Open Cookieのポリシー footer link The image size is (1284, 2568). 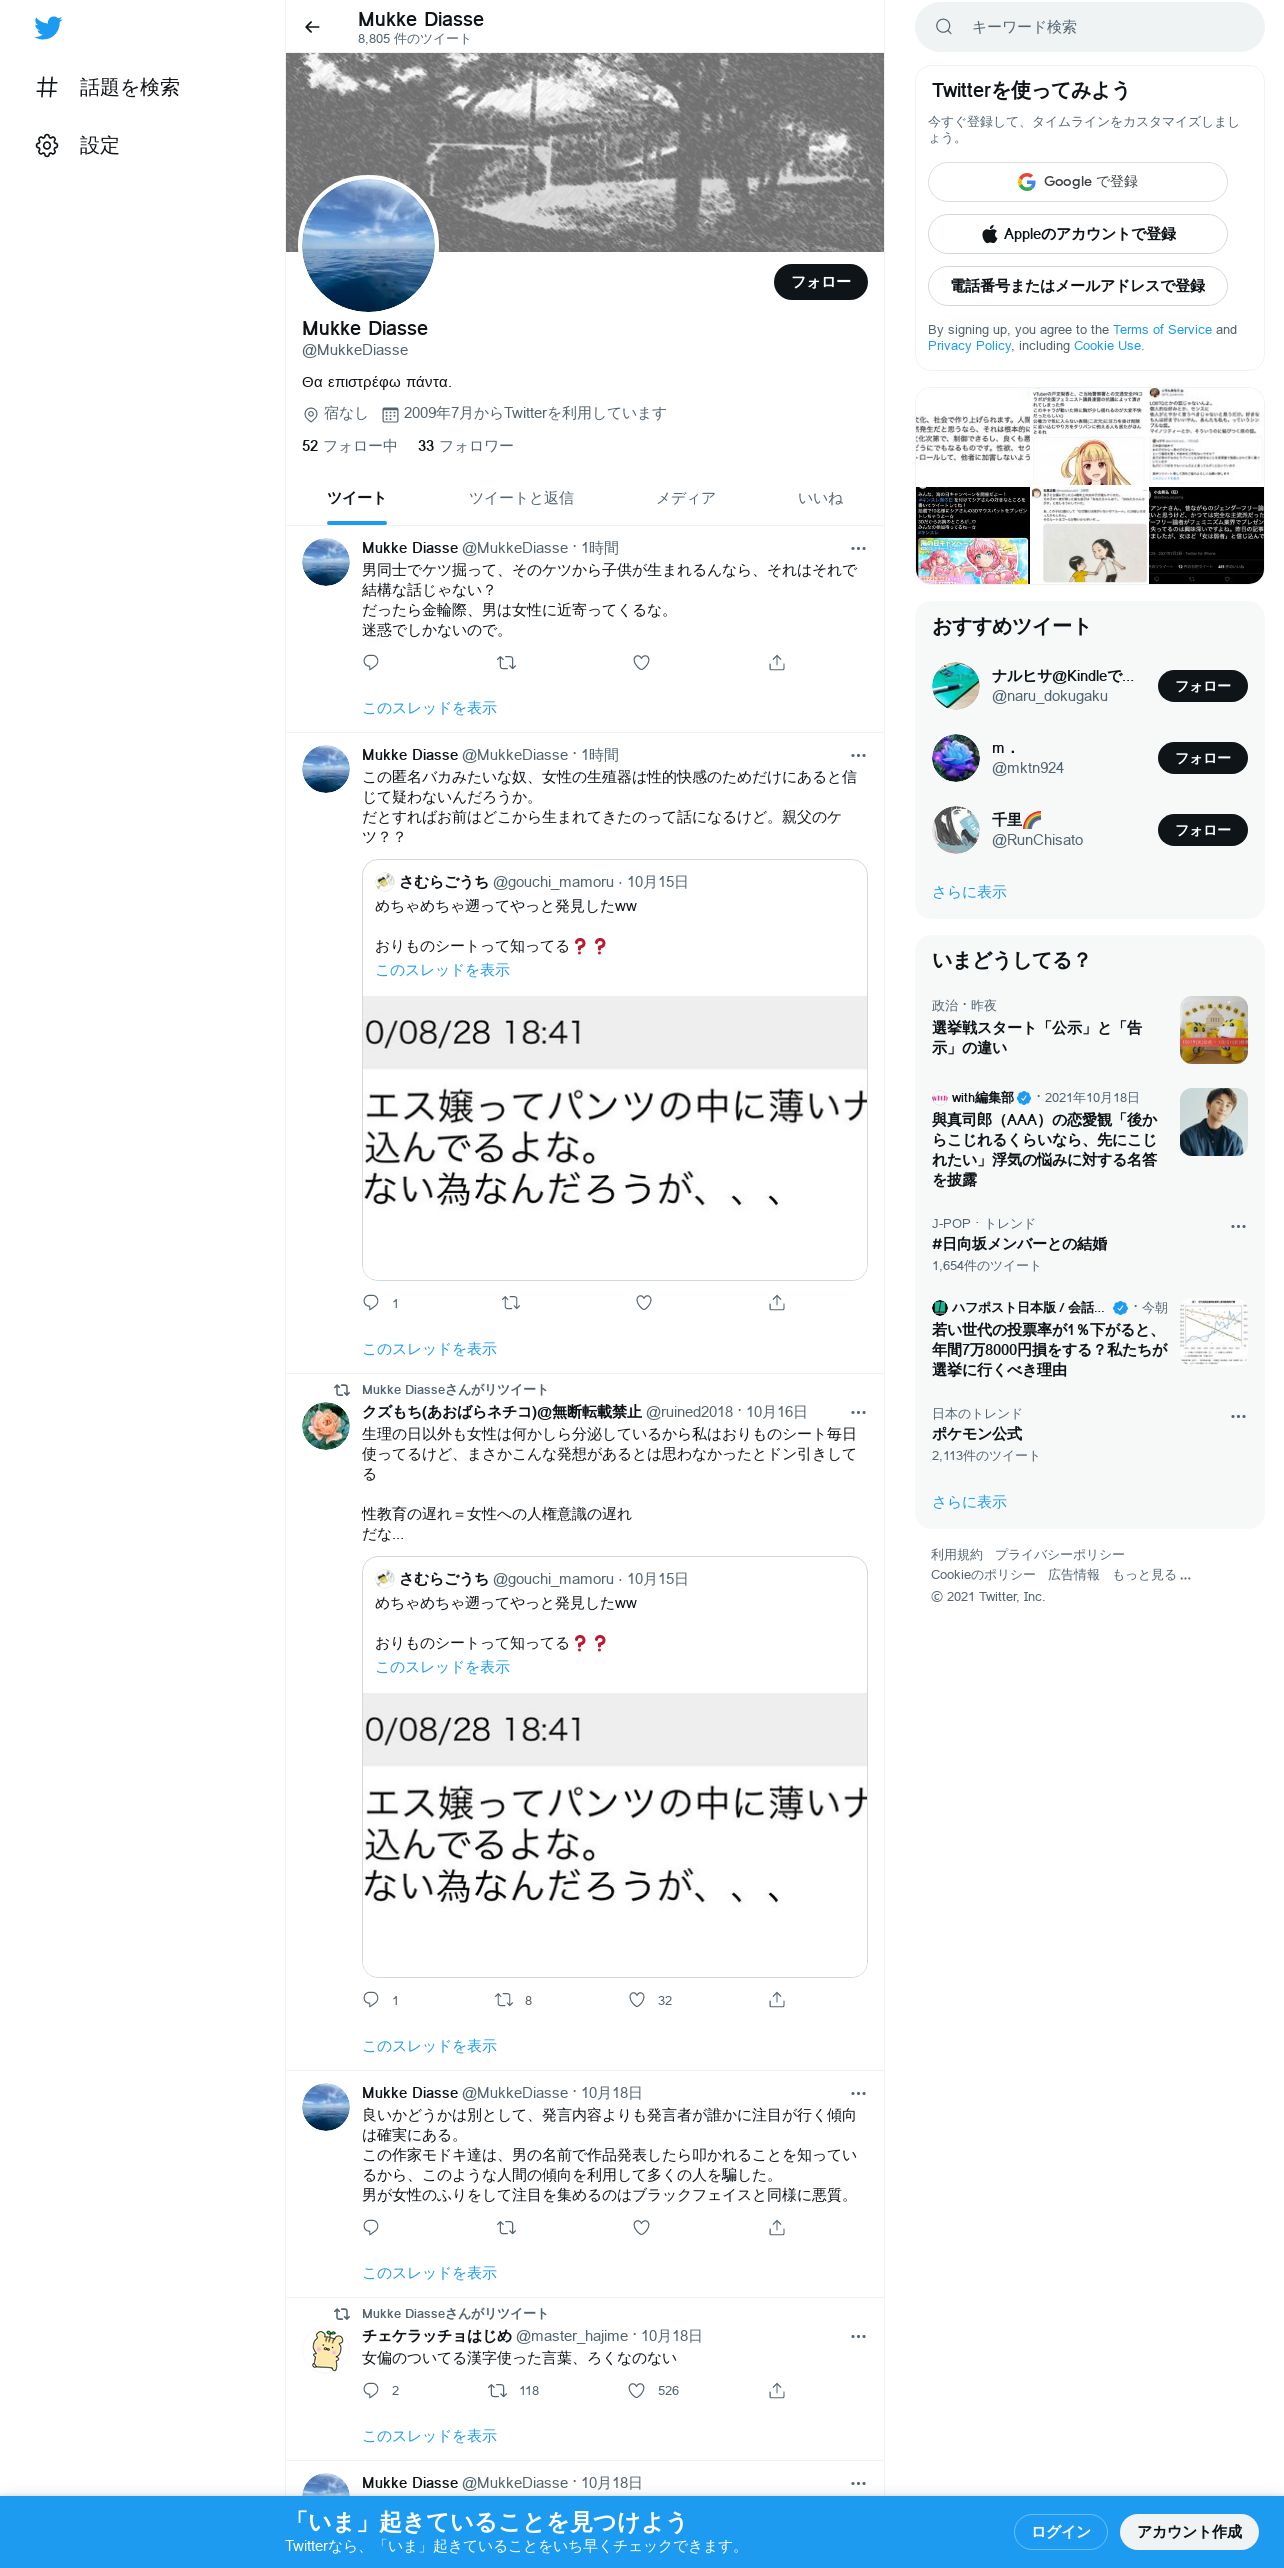pos(983,1575)
